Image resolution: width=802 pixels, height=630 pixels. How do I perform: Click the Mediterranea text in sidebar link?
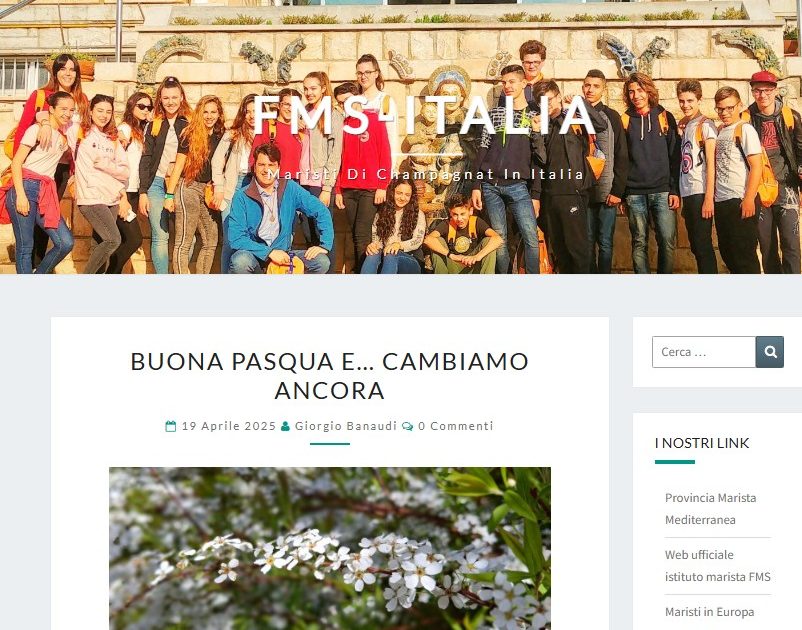coord(700,520)
